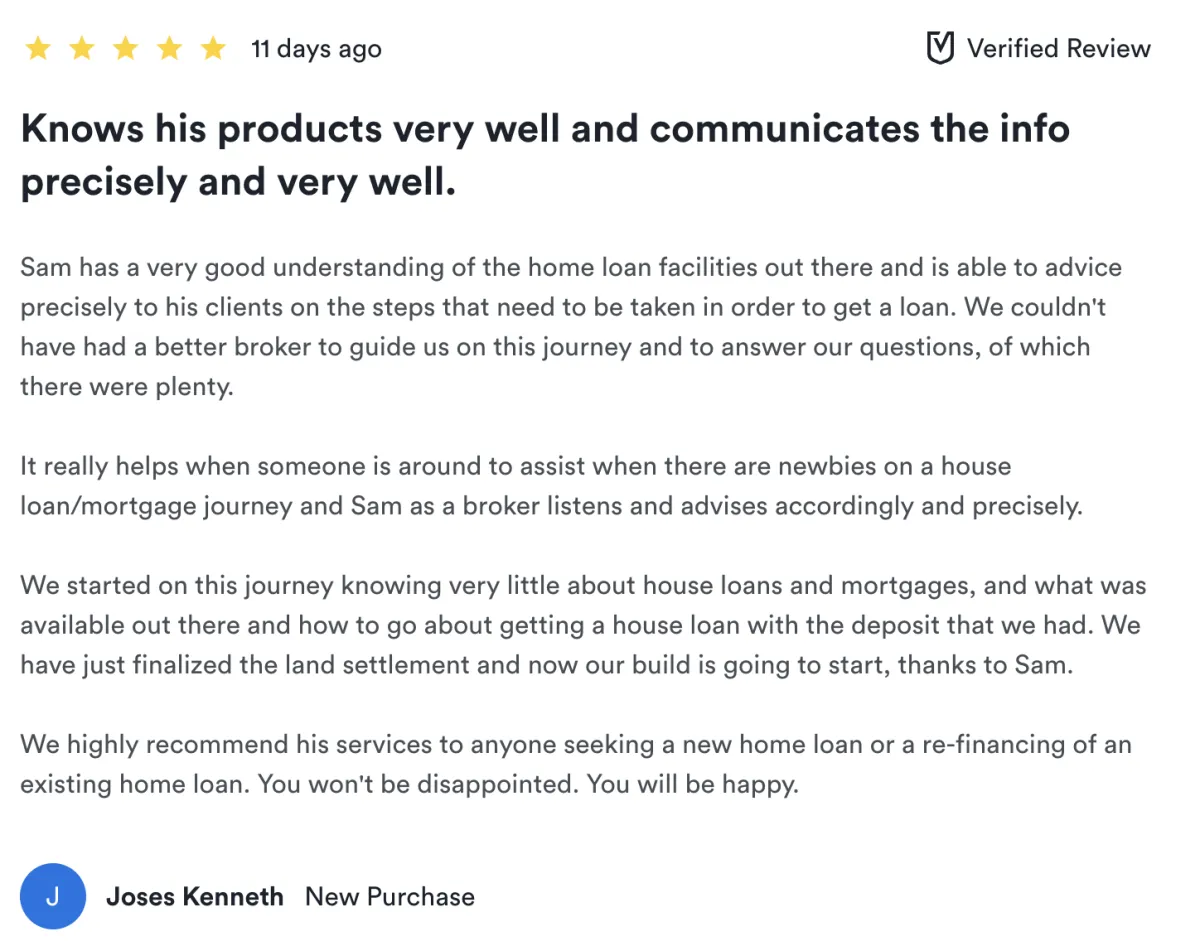Click paragraph starting We started on this journey
This screenshot has width=1200, height=941.
[583, 625]
